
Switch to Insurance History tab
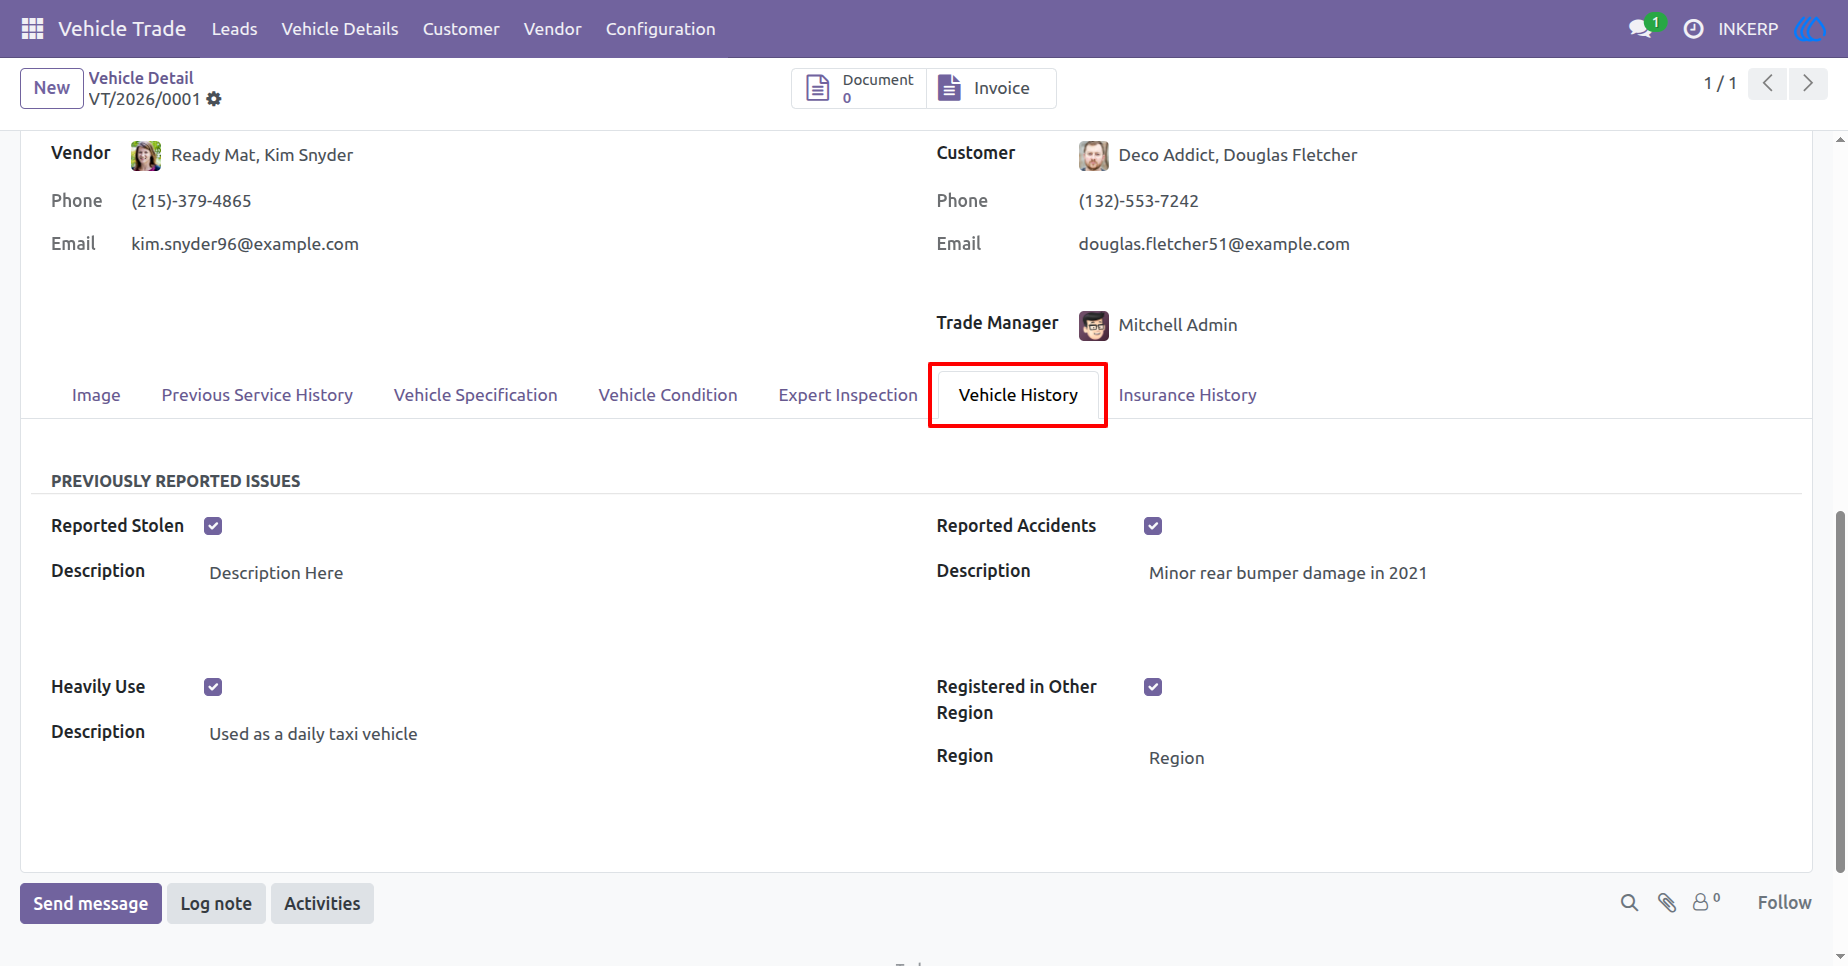click(x=1188, y=395)
